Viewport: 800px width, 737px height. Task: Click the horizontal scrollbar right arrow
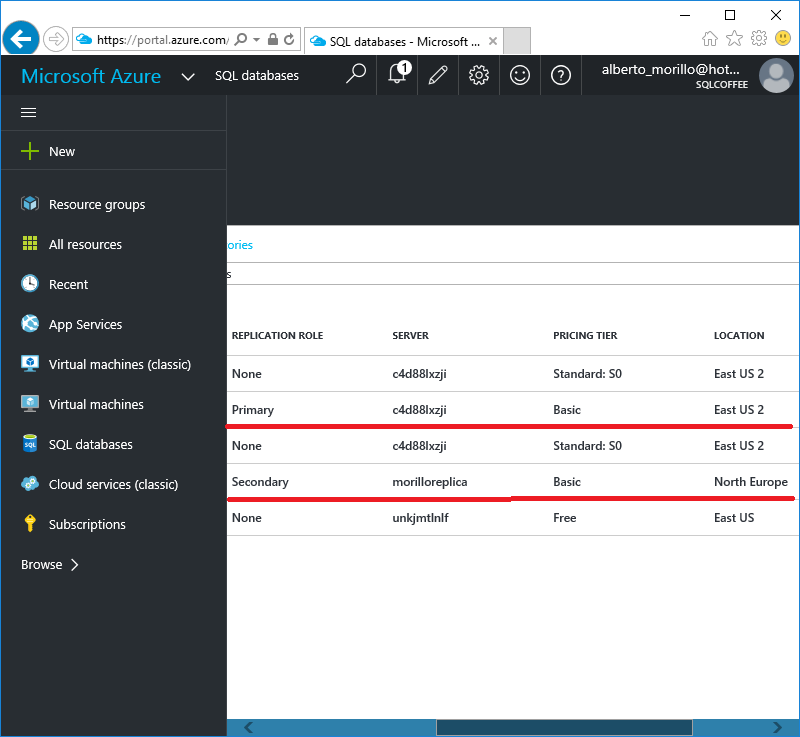click(x=778, y=727)
